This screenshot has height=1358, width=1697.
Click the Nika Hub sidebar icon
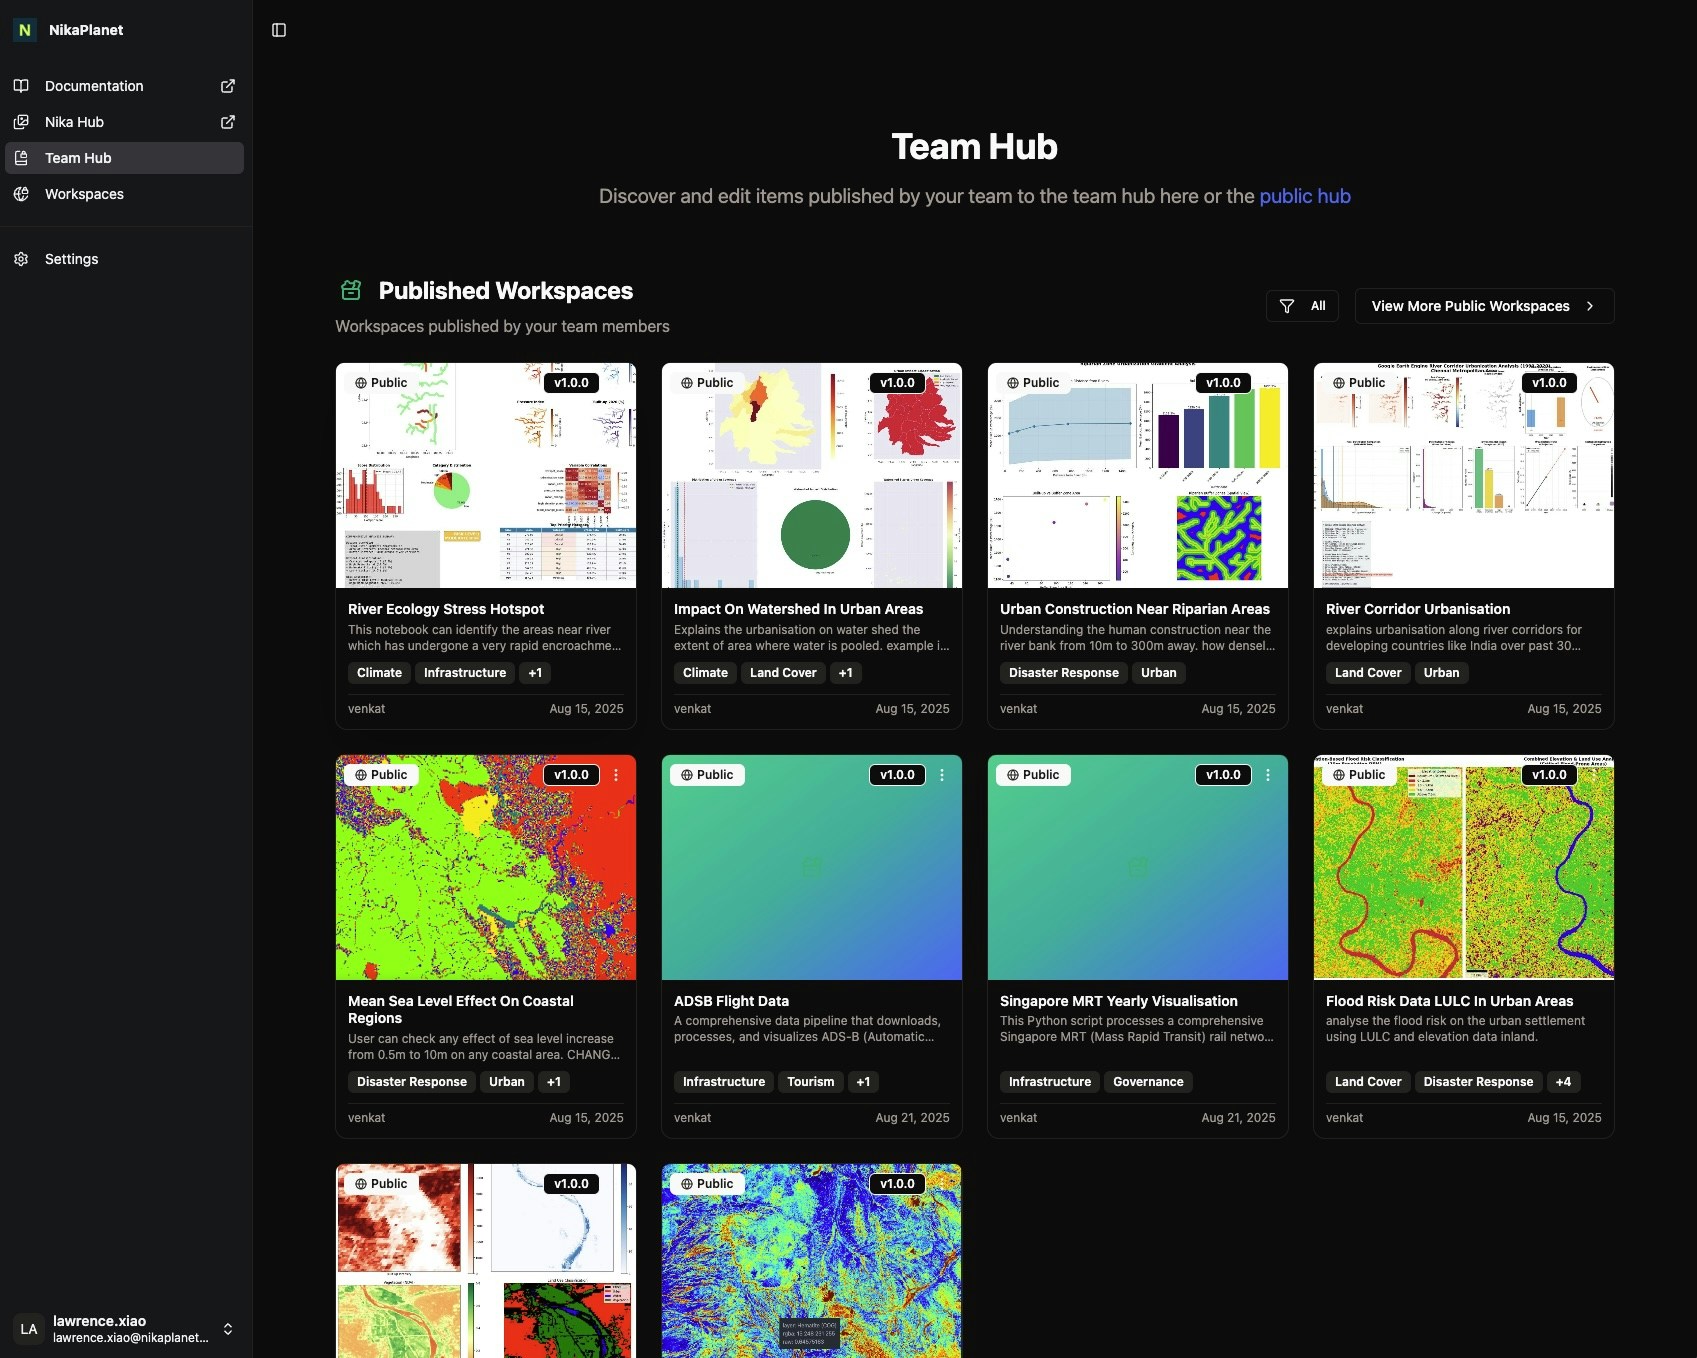[21, 122]
